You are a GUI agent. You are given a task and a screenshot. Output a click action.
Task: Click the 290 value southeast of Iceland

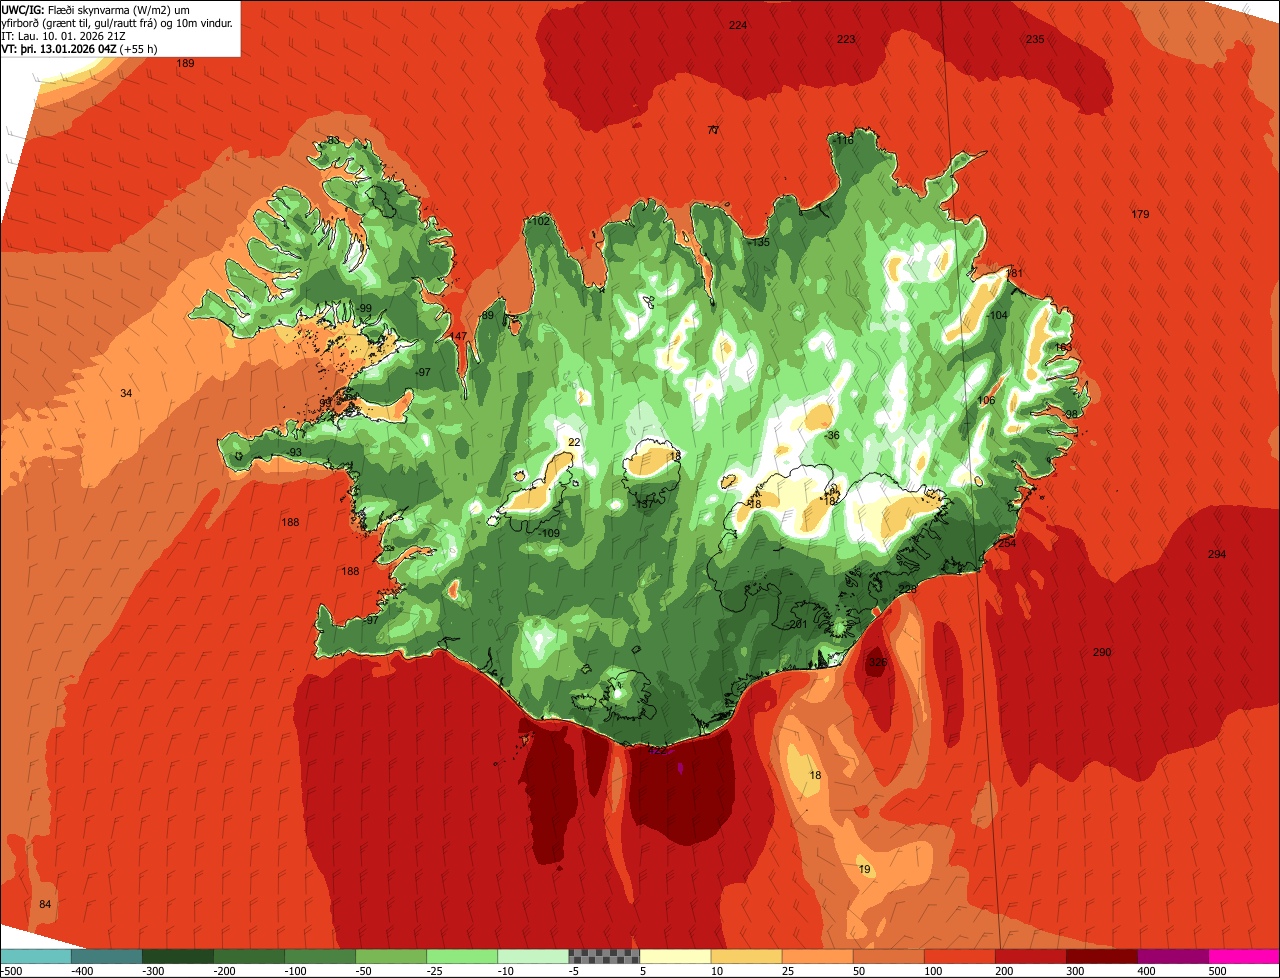tap(1102, 652)
